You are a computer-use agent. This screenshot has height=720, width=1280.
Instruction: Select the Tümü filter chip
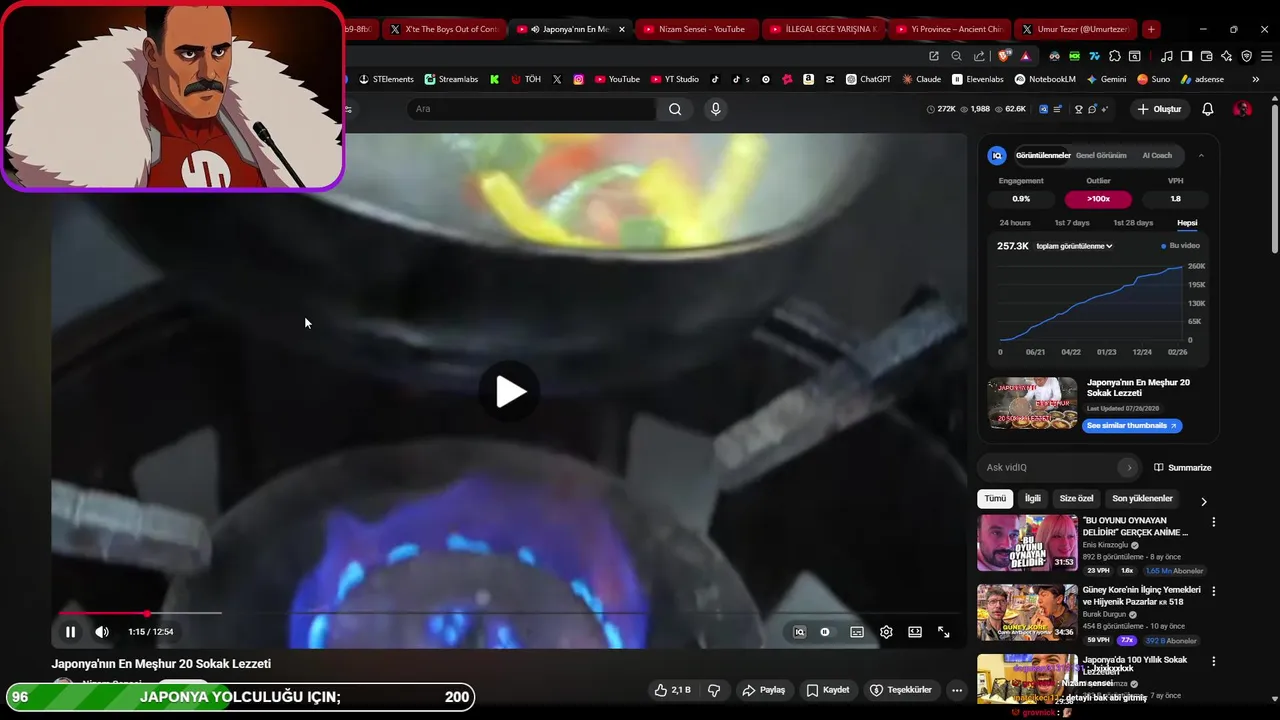click(x=995, y=499)
